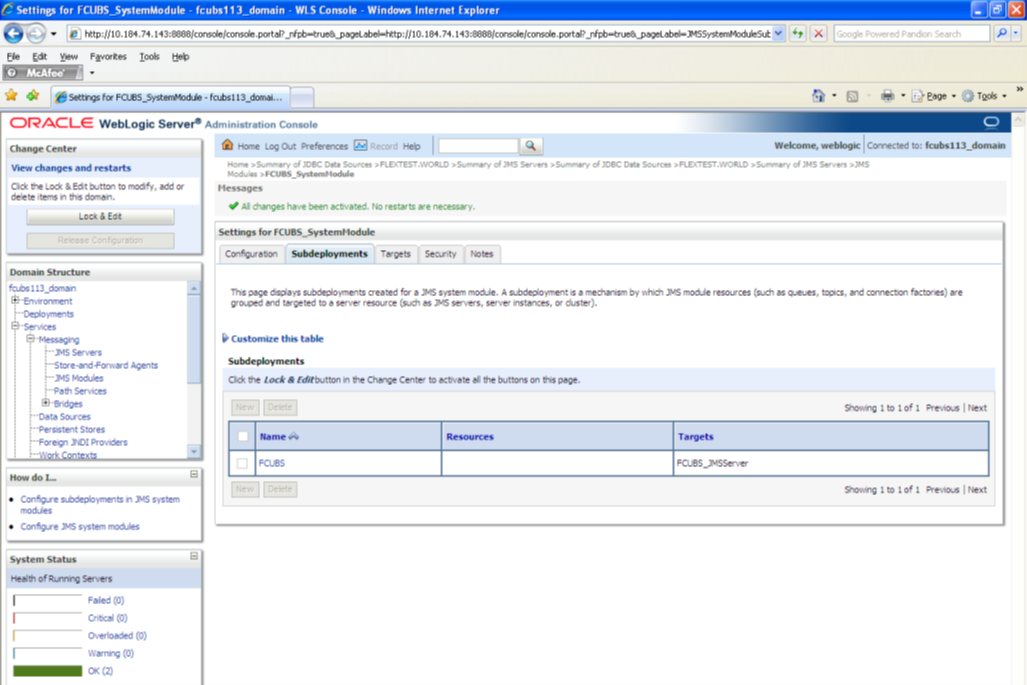Open the address bar URL dropdown

[x=778, y=33]
